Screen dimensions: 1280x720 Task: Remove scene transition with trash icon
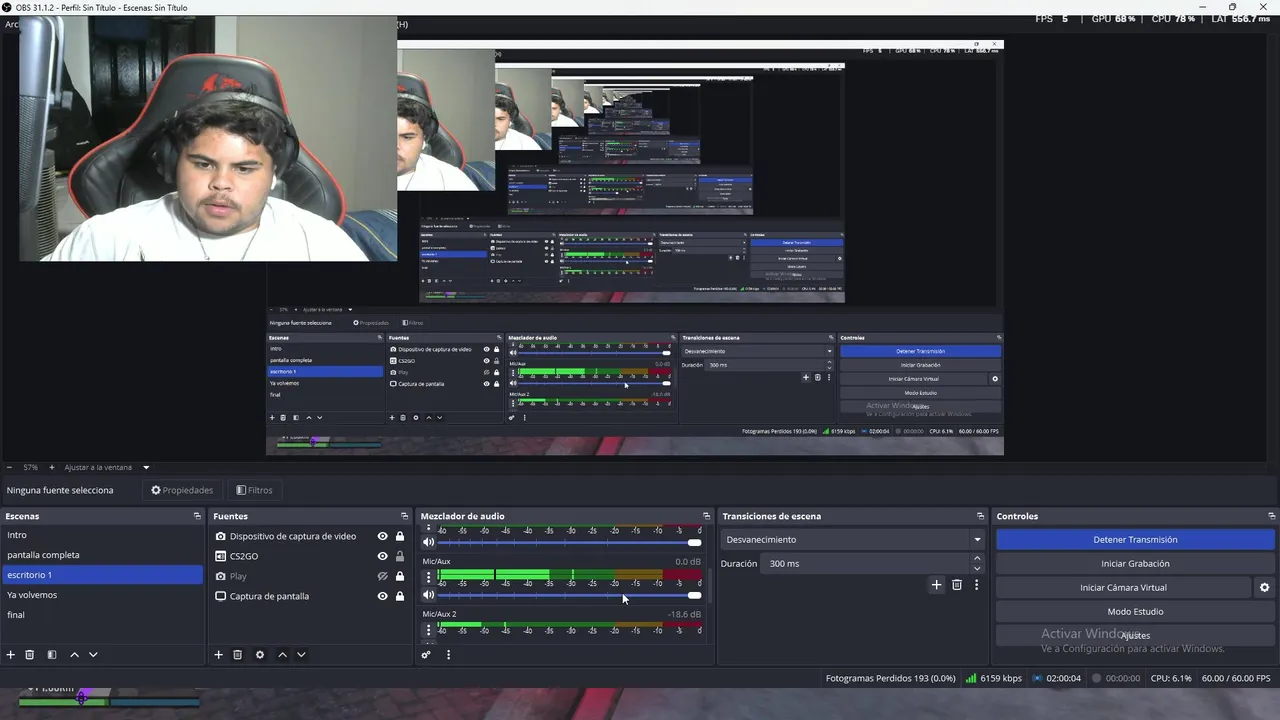click(x=957, y=585)
